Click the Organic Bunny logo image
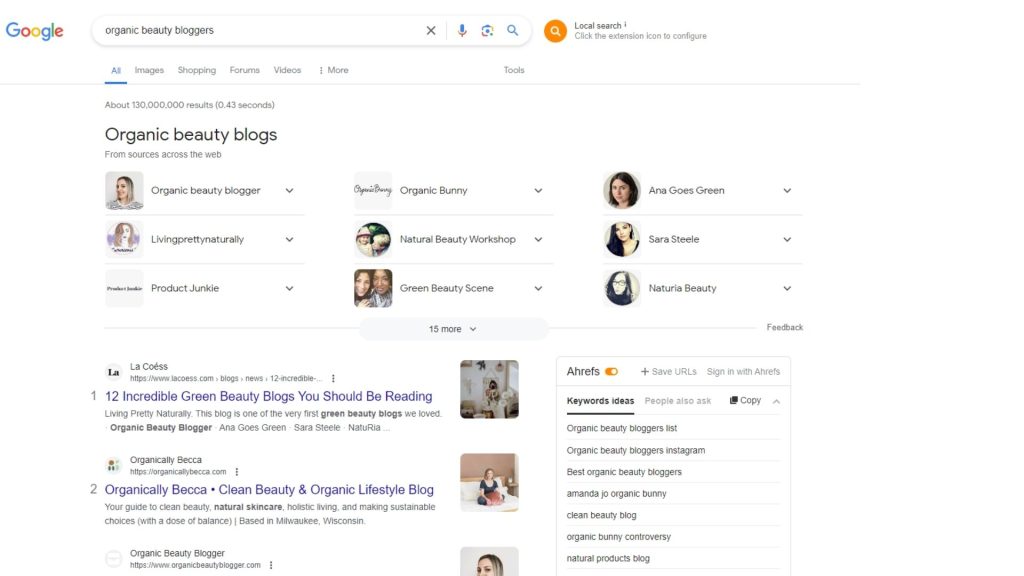Image resolution: width=1024 pixels, height=576 pixels. tap(373, 191)
